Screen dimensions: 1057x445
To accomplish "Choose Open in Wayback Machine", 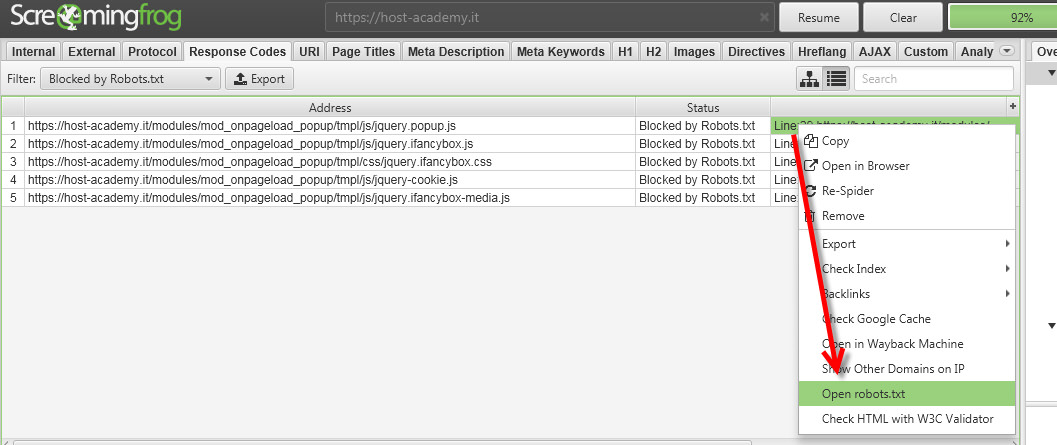I will click(907, 344).
